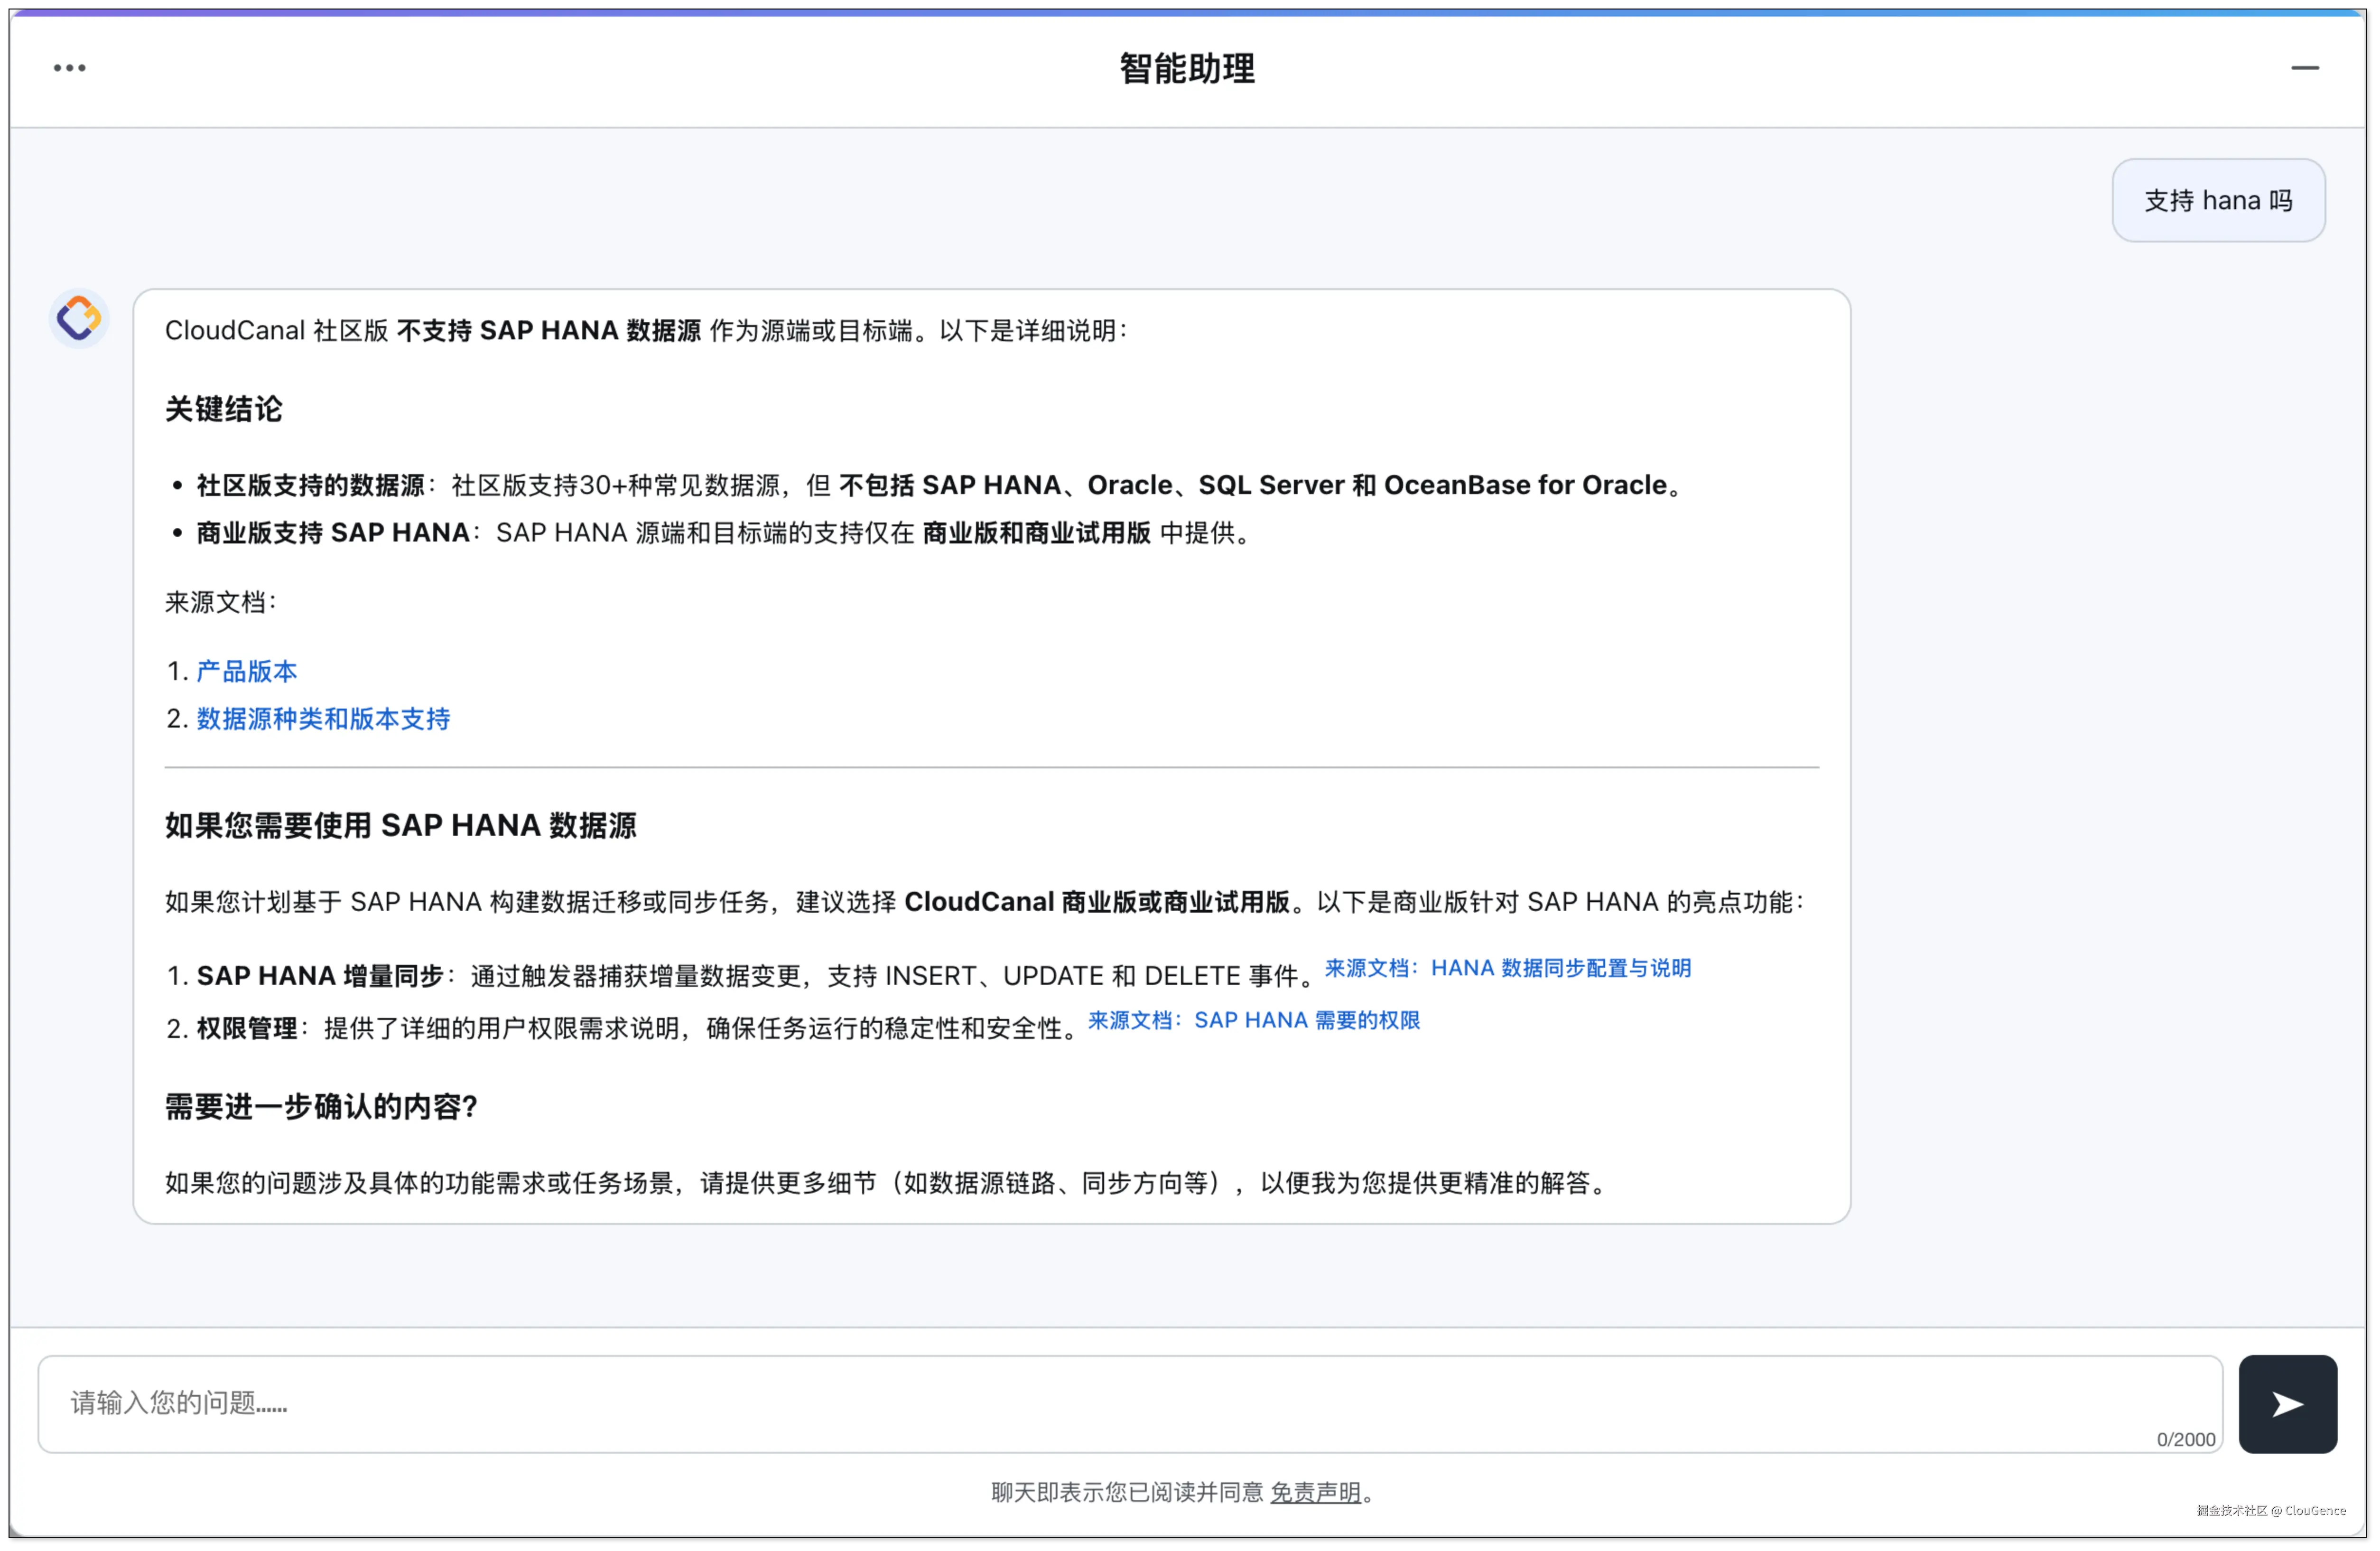Click the 社区版支持的数据源 bullet item
The height and width of the screenshot is (1551, 2380).
(310, 486)
